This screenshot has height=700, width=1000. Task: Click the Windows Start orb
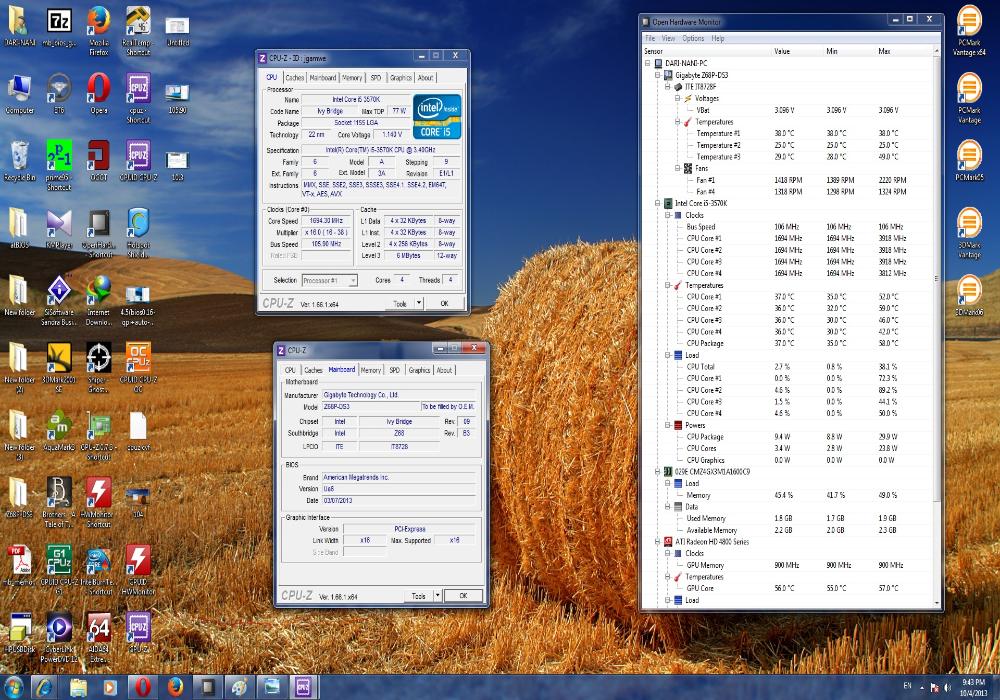point(13,687)
